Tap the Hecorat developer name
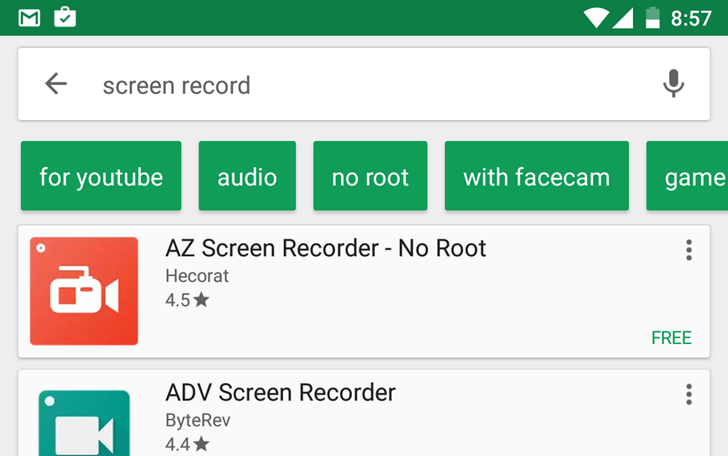The height and width of the screenshot is (456, 728). pyautogui.click(x=197, y=276)
